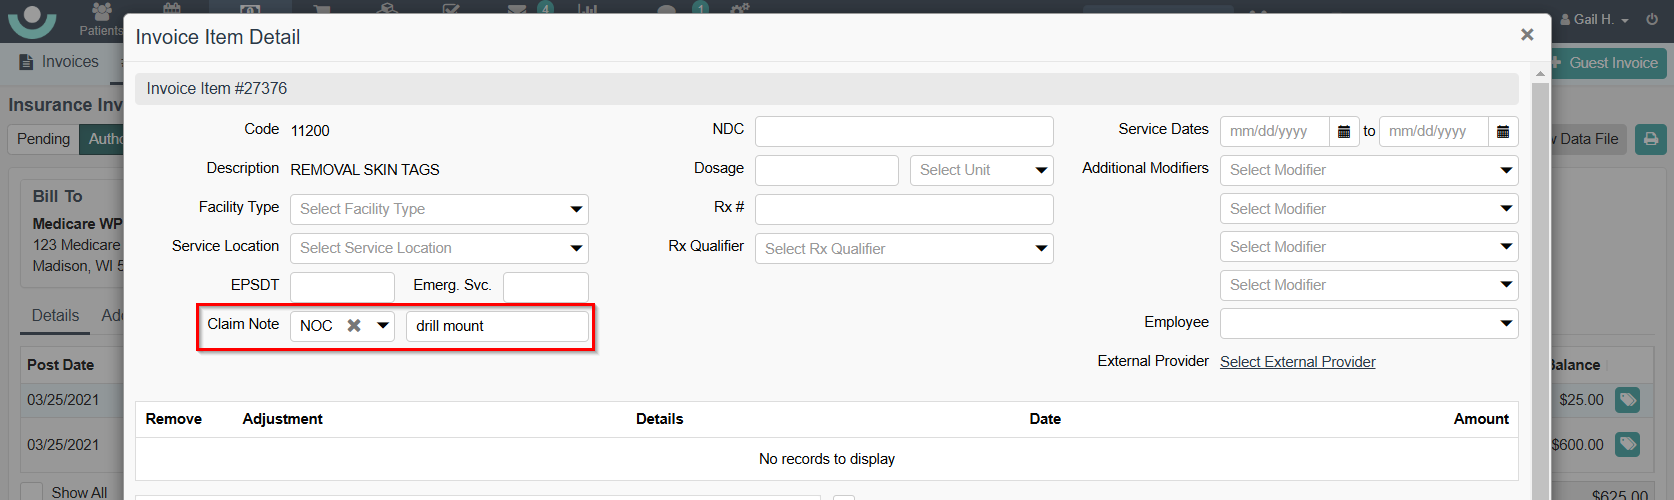Clear the NOC claim note selection
This screenshot has height=500, width=1674.
(x=354, y=326)
